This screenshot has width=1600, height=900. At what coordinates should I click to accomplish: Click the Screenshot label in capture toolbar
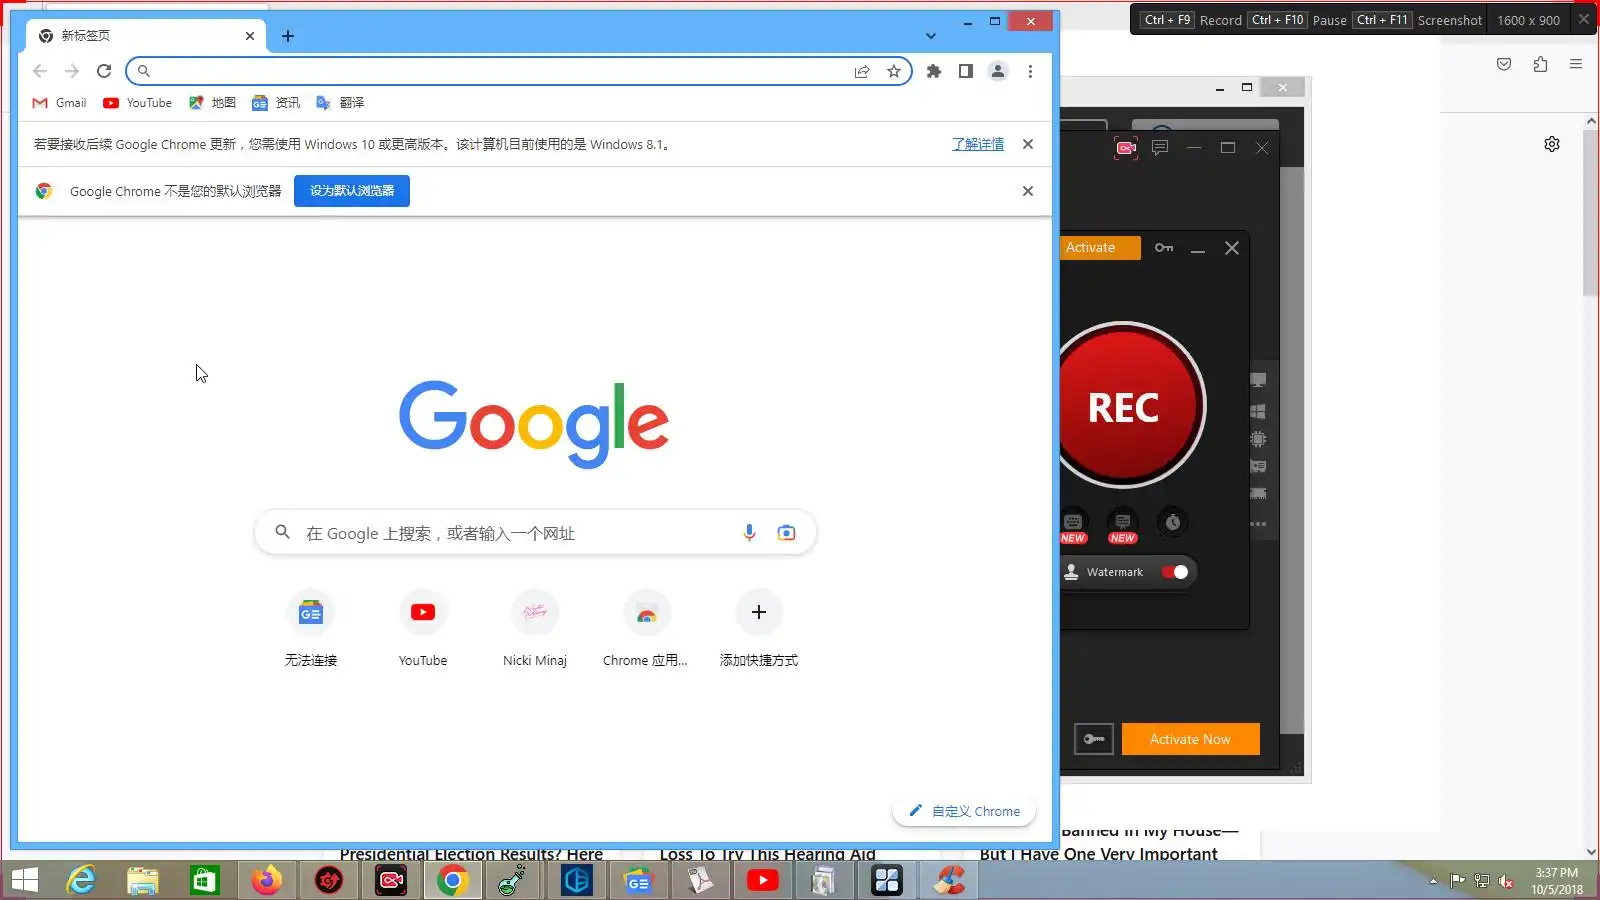coord(1449,20)
